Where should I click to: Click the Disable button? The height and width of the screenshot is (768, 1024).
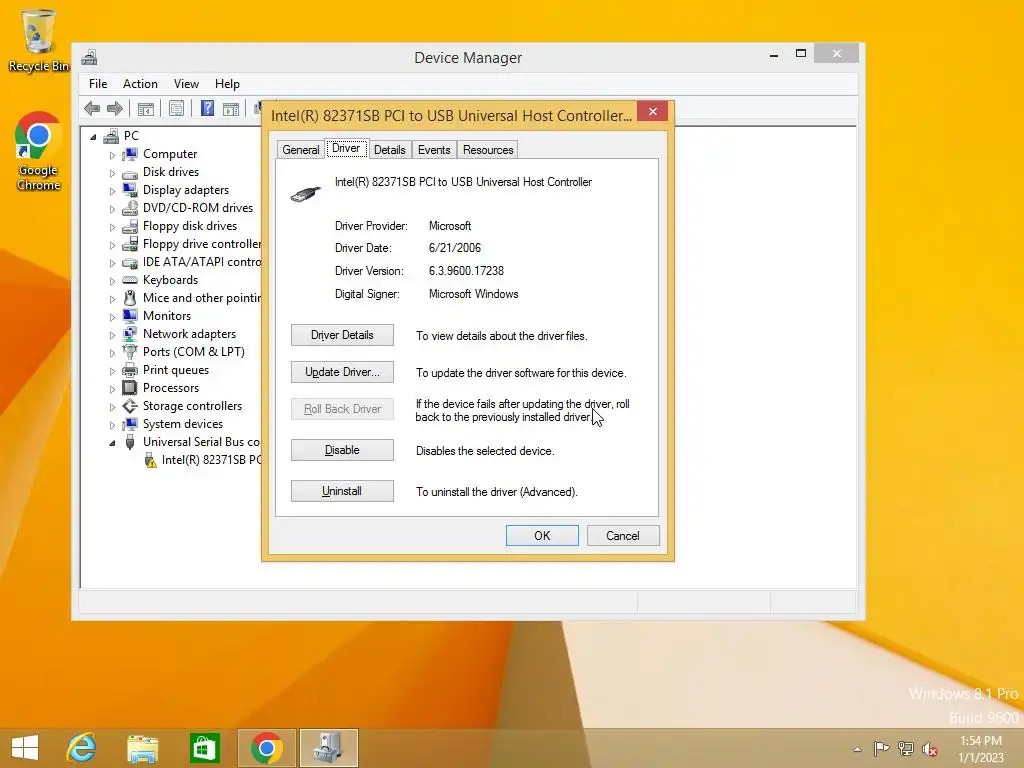click(342, 450)
